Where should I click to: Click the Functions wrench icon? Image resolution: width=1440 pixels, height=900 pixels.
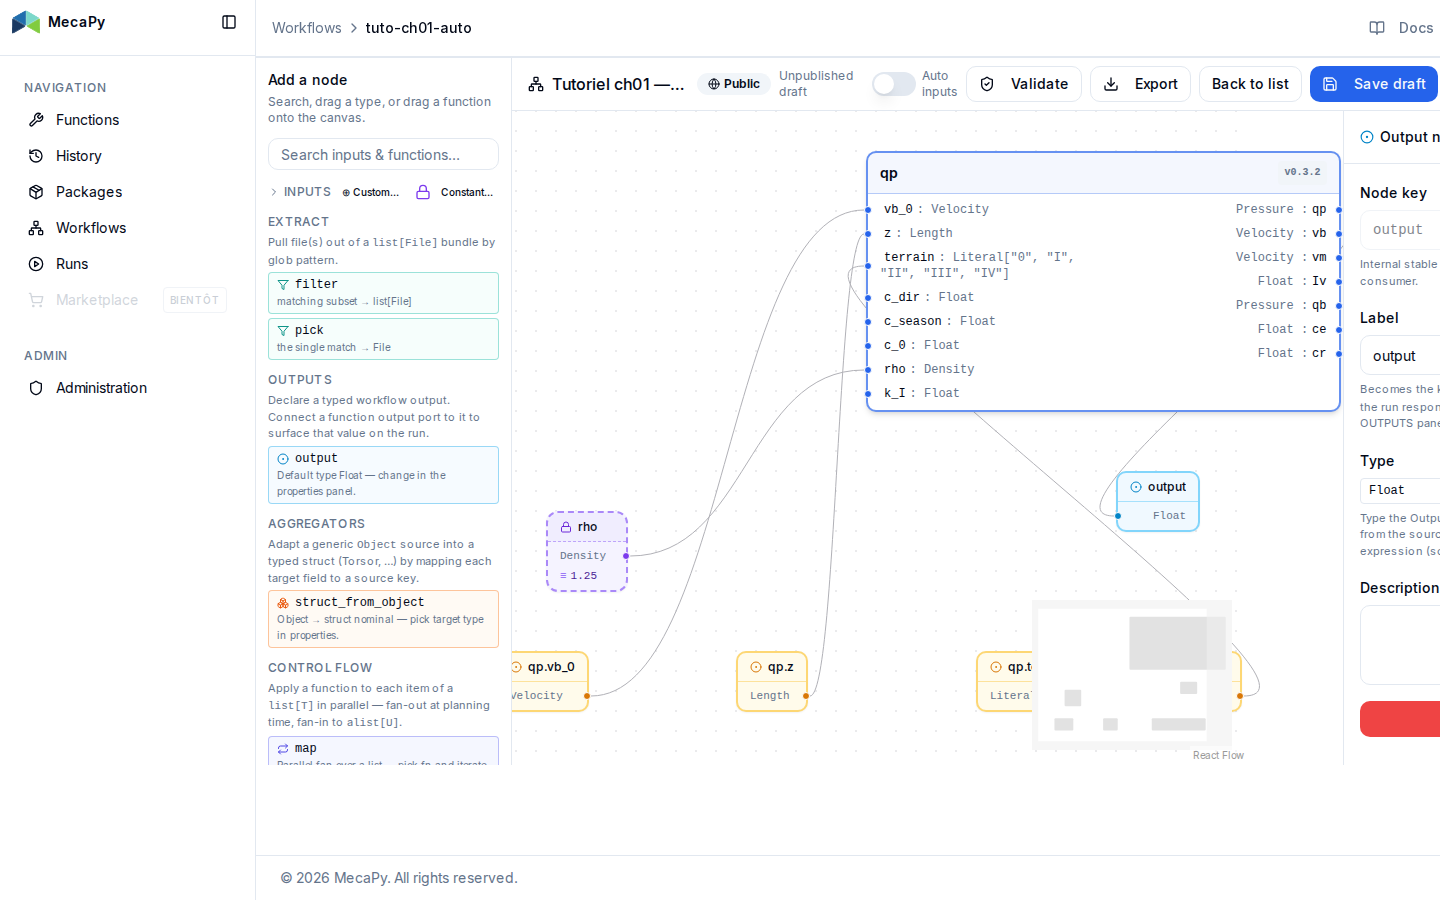[x=36, y=120]
